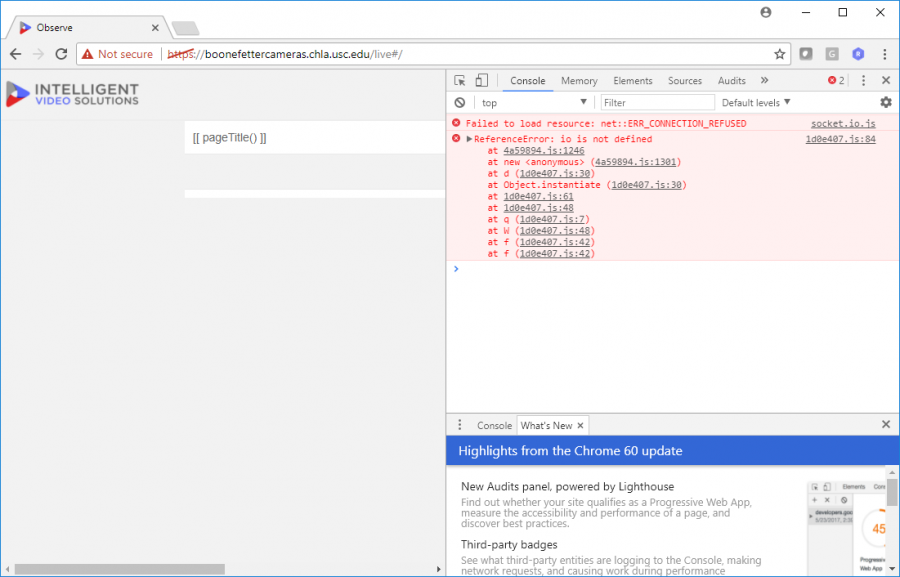Open the top execution context dropdown

(534, 103)
